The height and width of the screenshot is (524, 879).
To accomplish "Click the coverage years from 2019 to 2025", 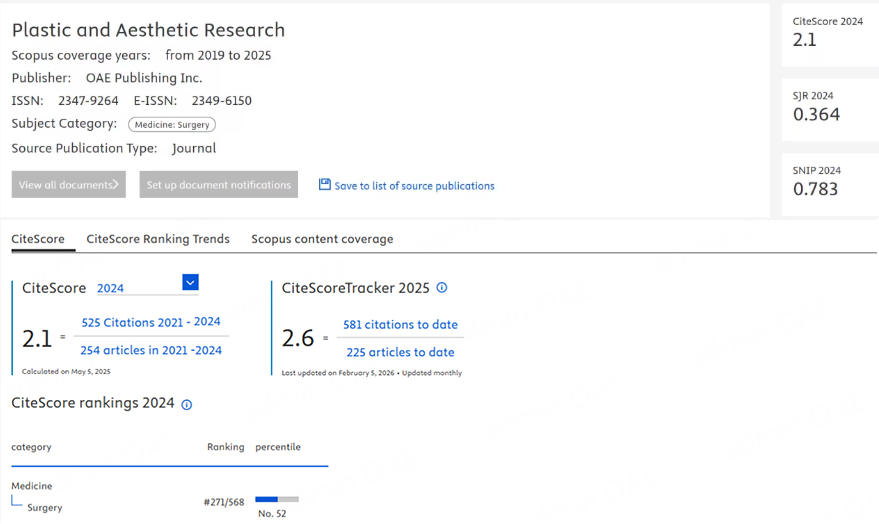I will (218, 55).
